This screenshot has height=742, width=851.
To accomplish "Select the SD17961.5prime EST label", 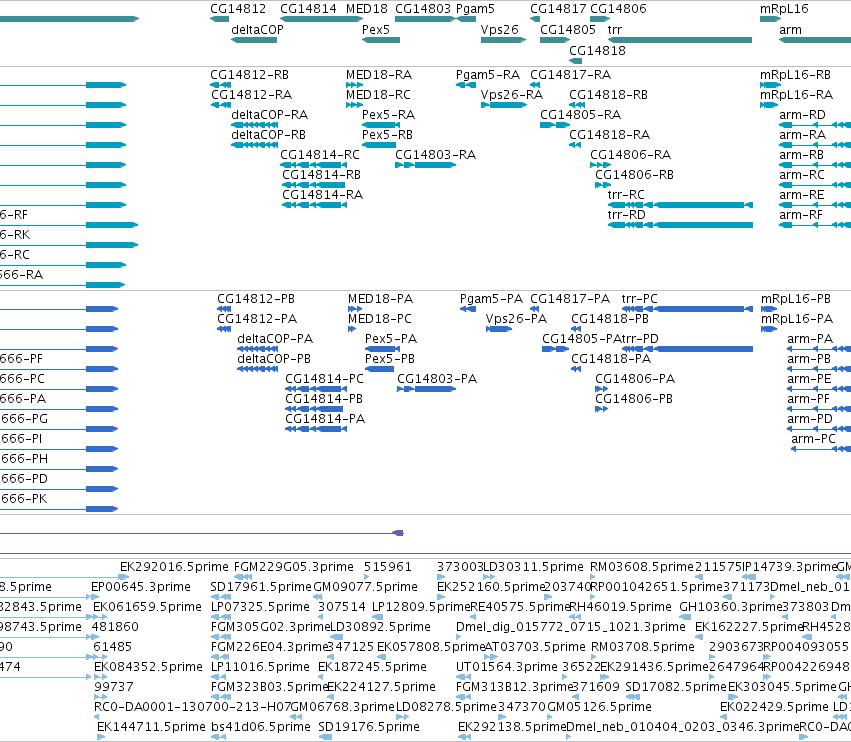I will (261, 587).
